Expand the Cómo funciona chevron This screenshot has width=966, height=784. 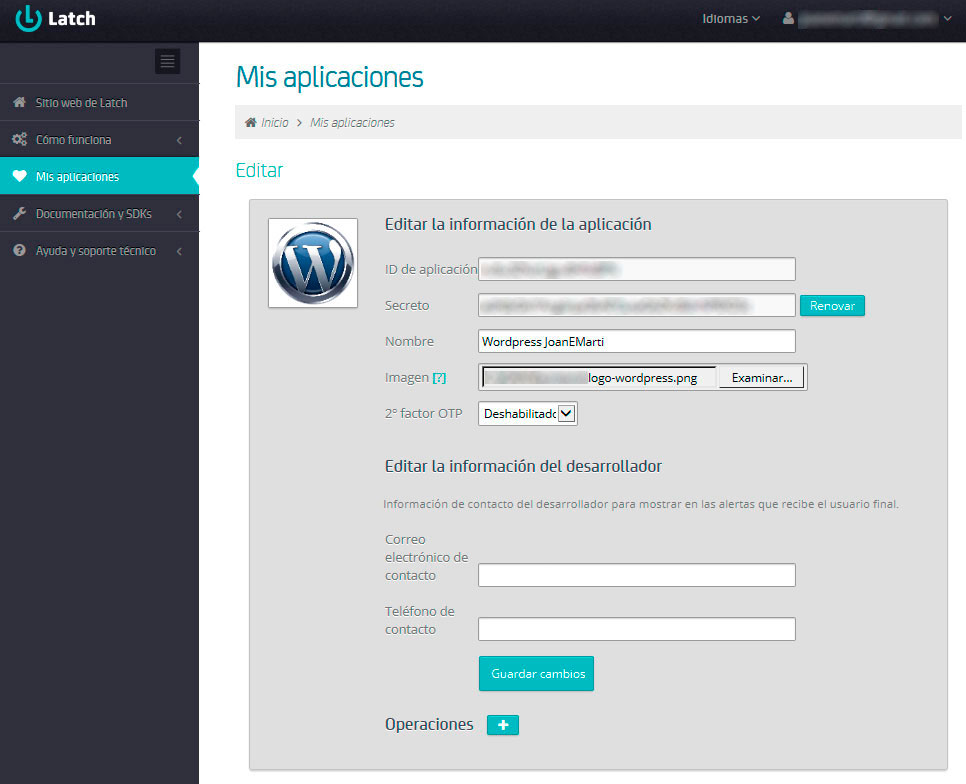point(179,140)
